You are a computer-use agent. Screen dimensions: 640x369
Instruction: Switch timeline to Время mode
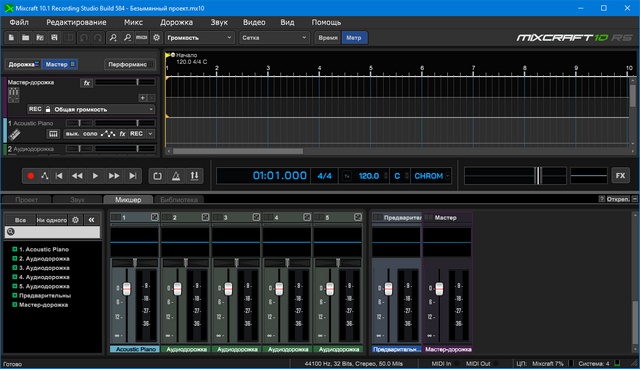coord(328,38)
